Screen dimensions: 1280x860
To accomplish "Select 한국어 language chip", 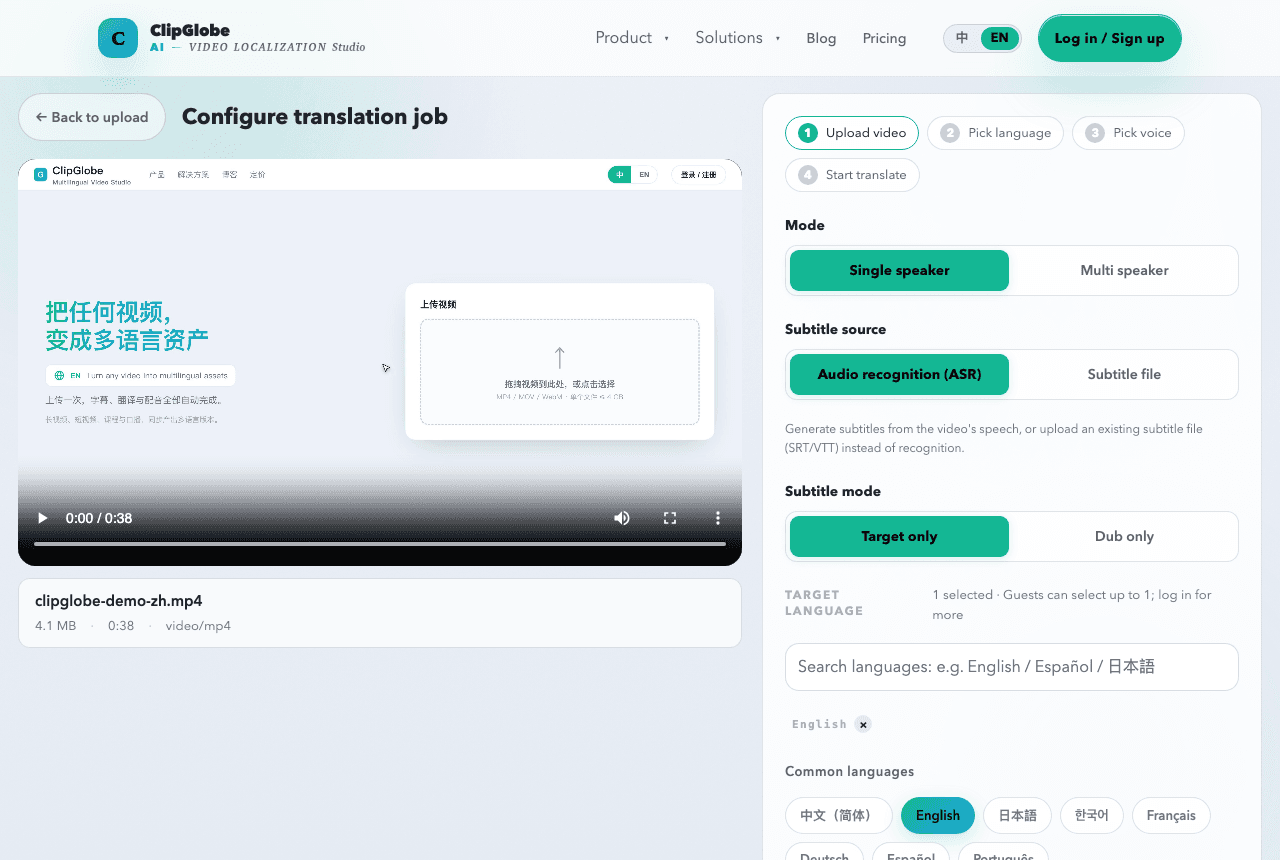I will click(1092, 815).
